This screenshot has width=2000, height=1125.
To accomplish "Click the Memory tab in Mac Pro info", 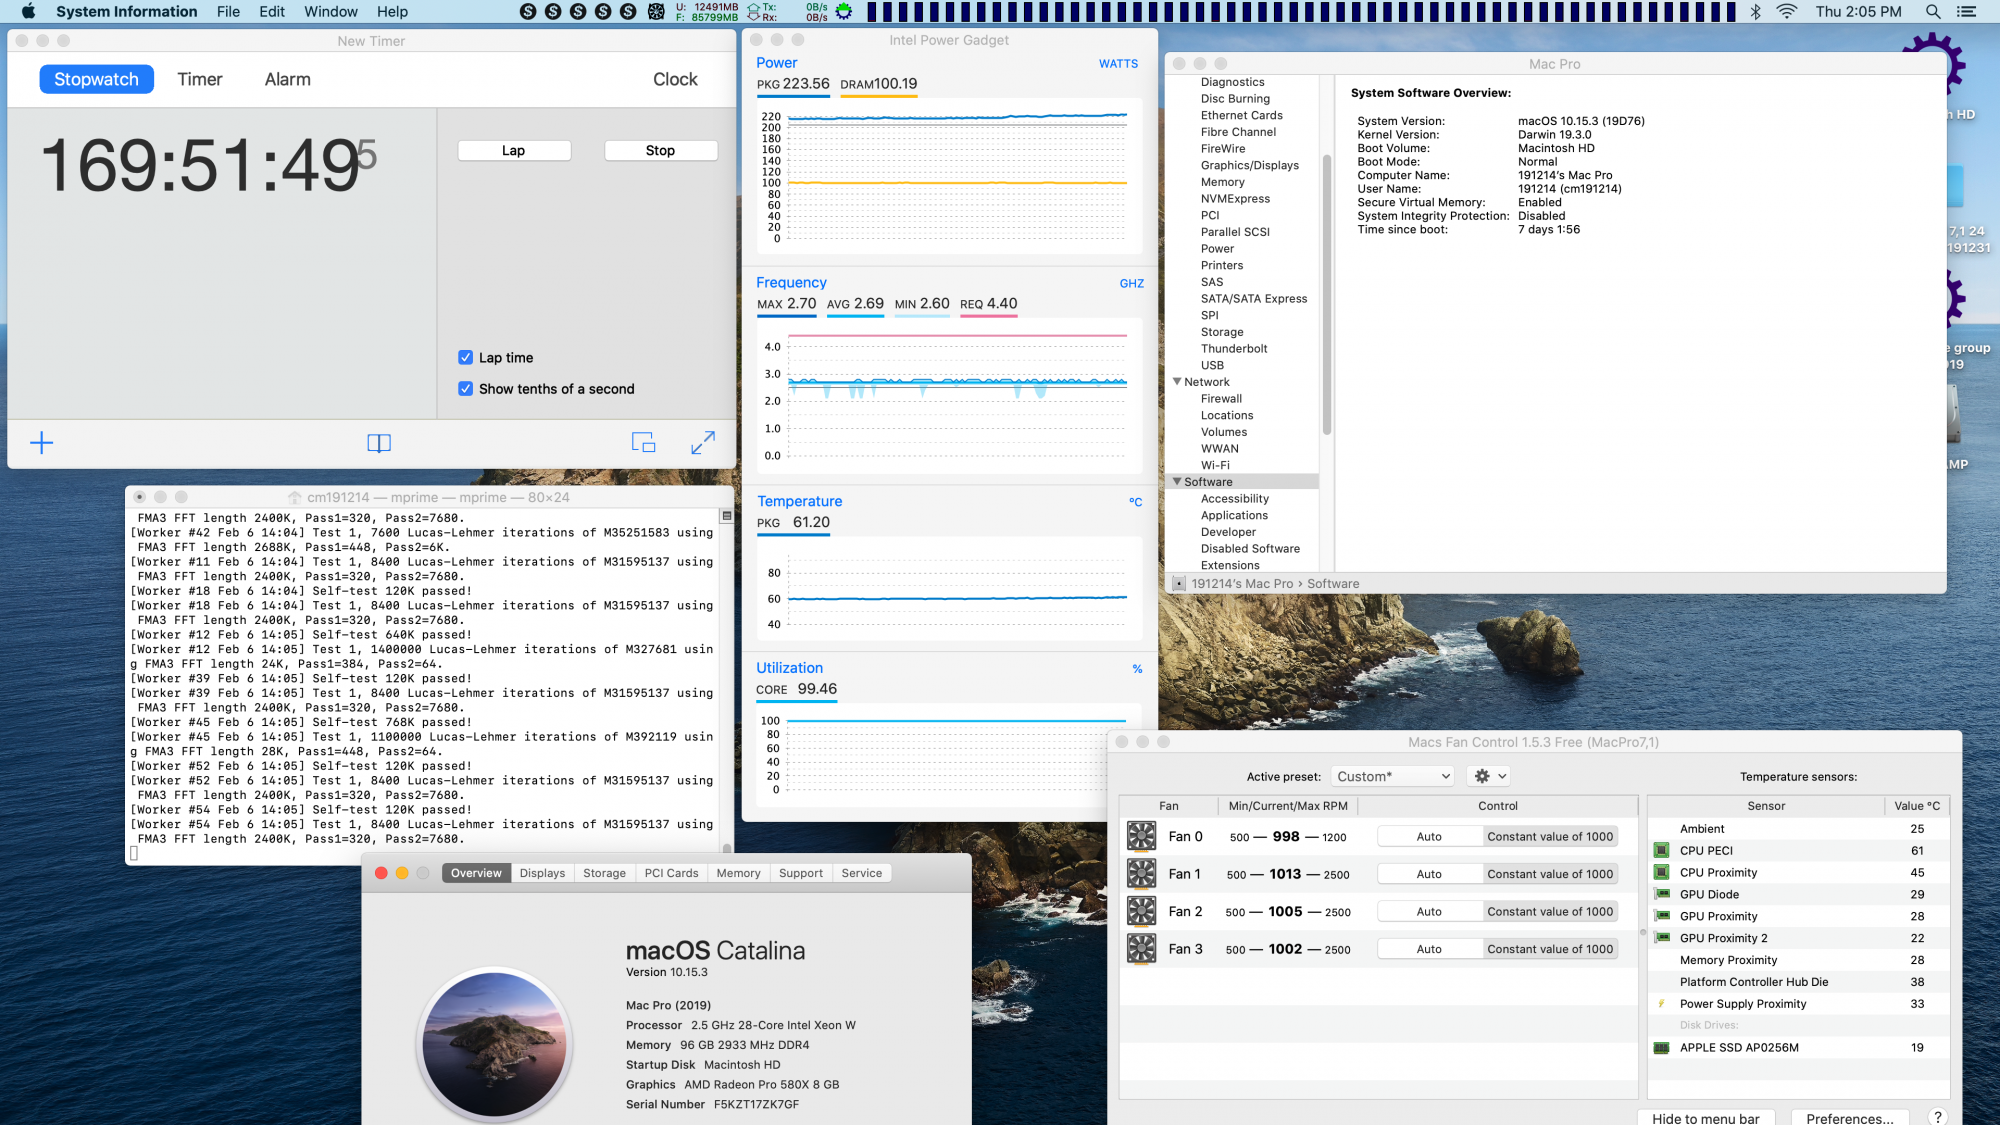I will [738, 872].
